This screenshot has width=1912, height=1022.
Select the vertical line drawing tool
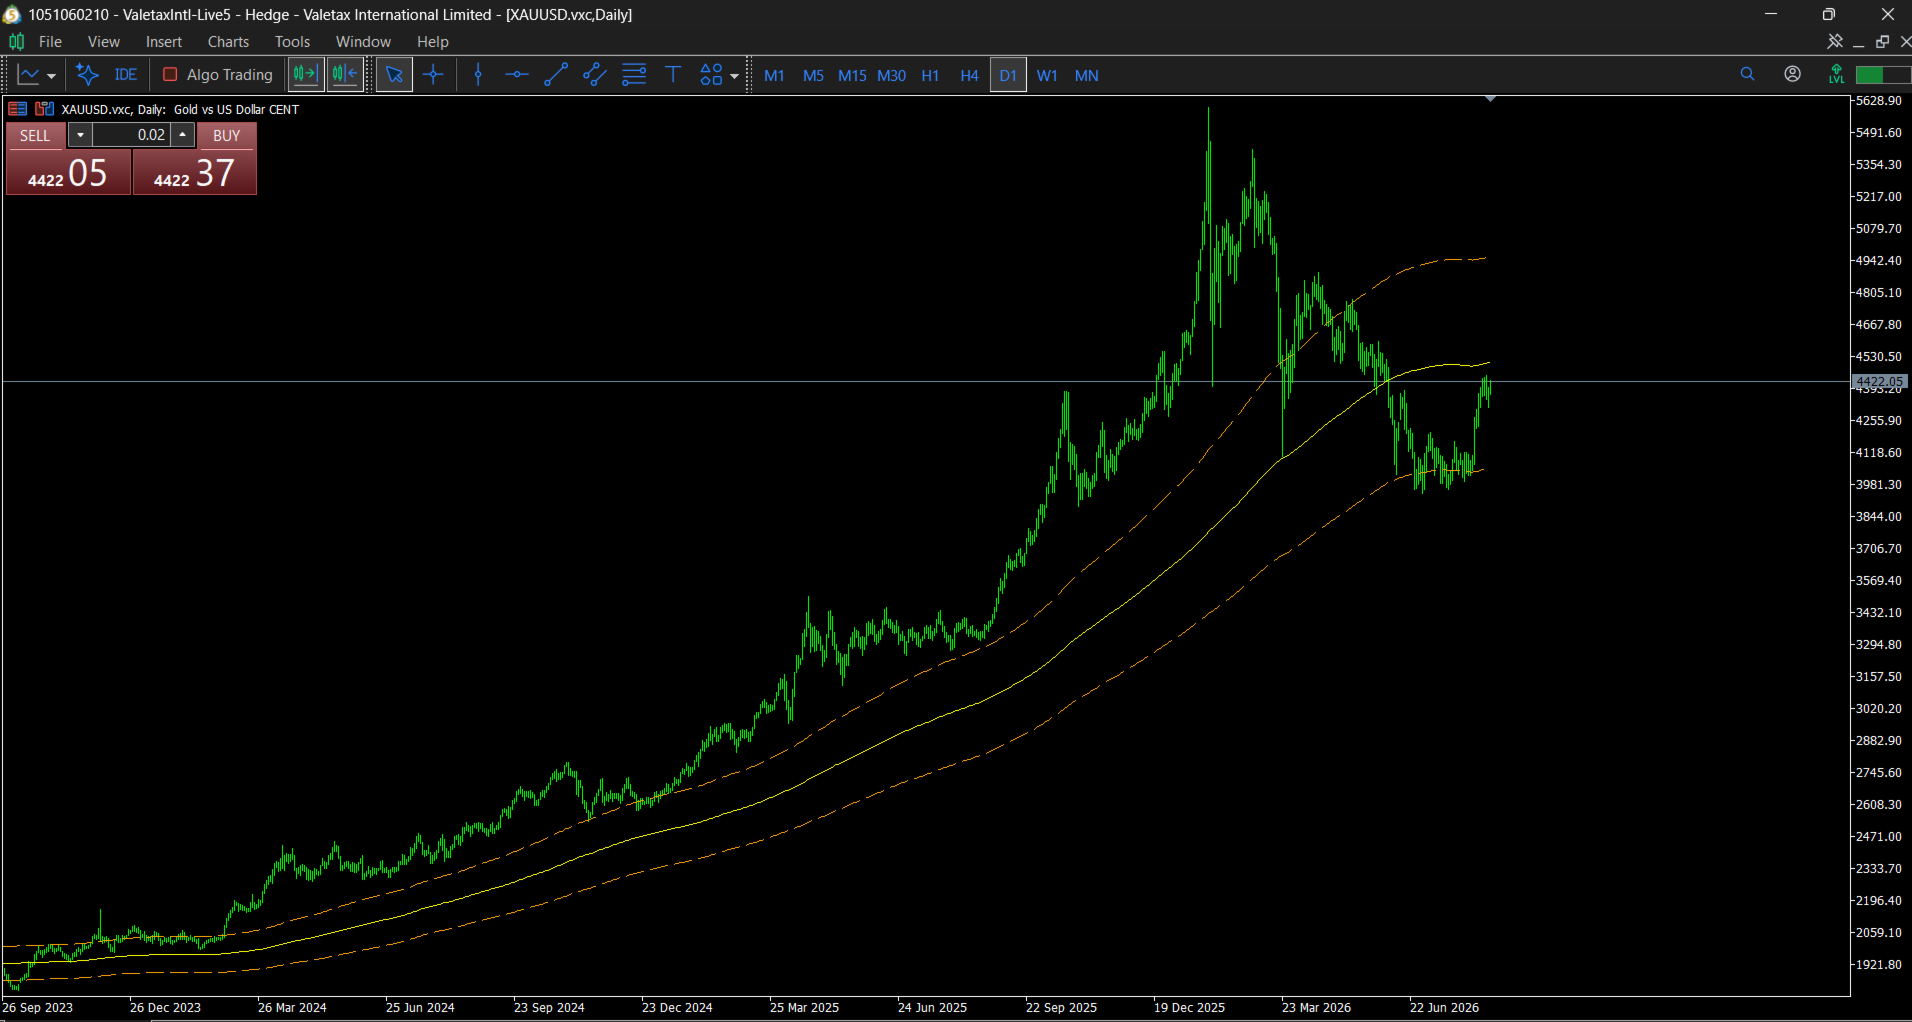(x=478, y=75)
